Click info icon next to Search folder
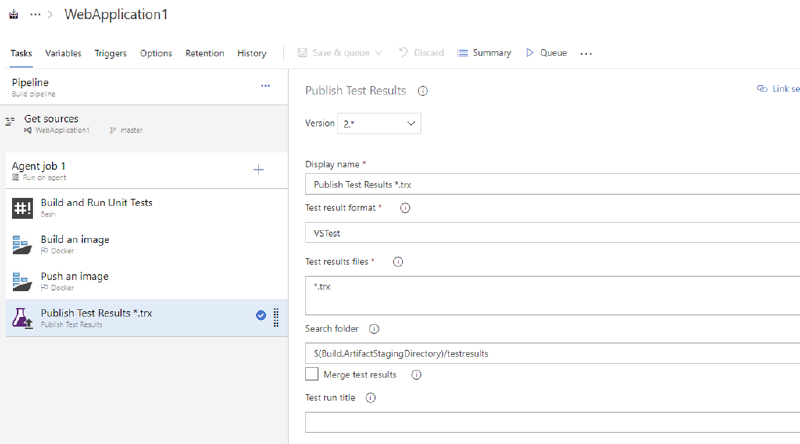Image resolution: width=800 pixels, height=444 pixels. (374, 329)
